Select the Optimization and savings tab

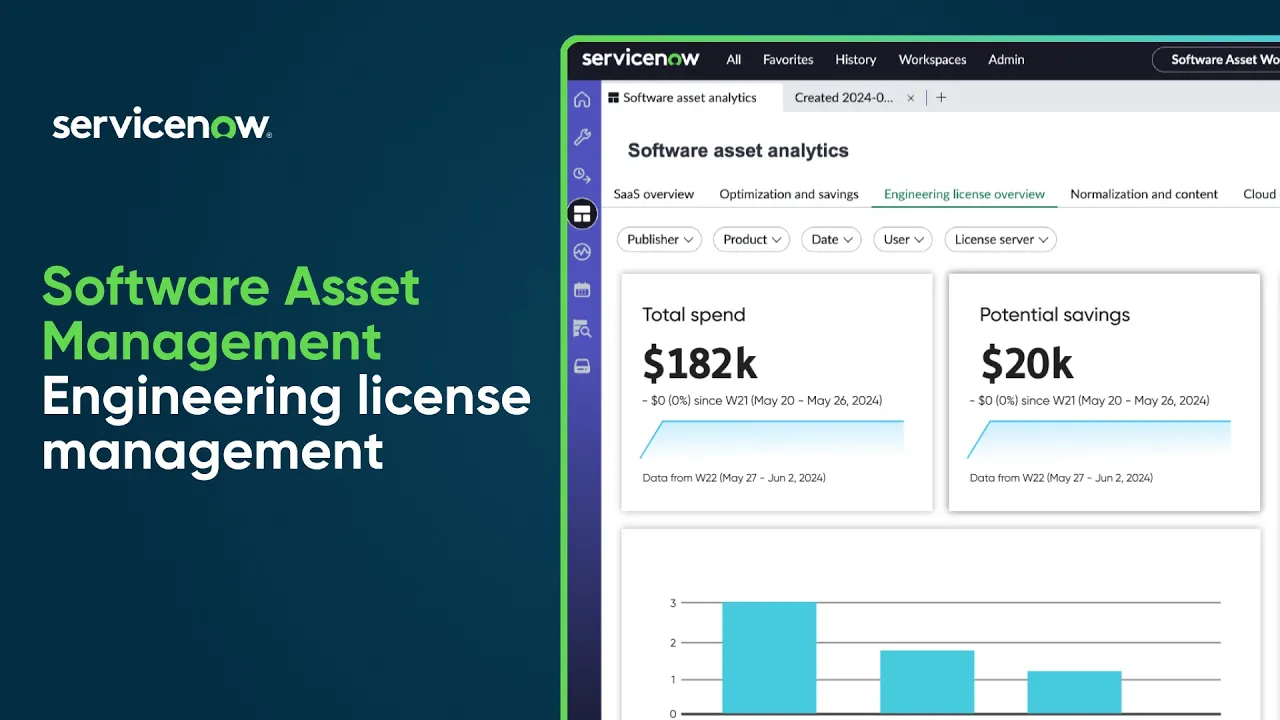click(x=789, y=194)
